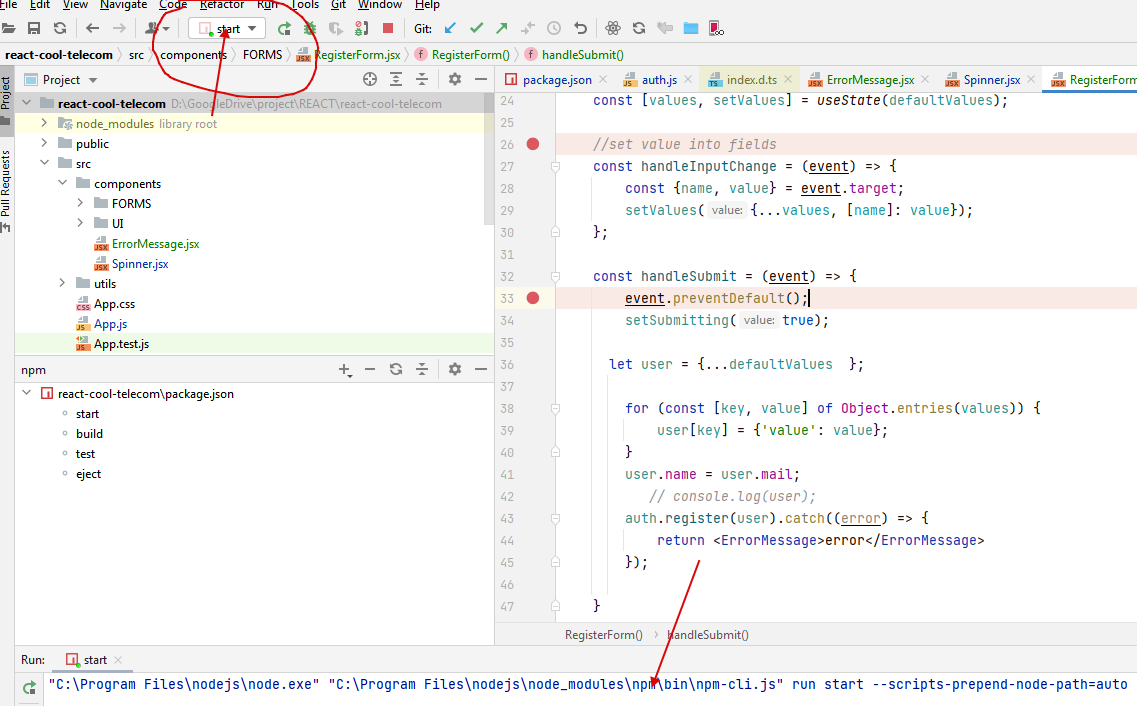The height and width of the screenshot is (706, 1137).
Task: Toggle code fold marker at line 27
Action: [x=555, y=167]
